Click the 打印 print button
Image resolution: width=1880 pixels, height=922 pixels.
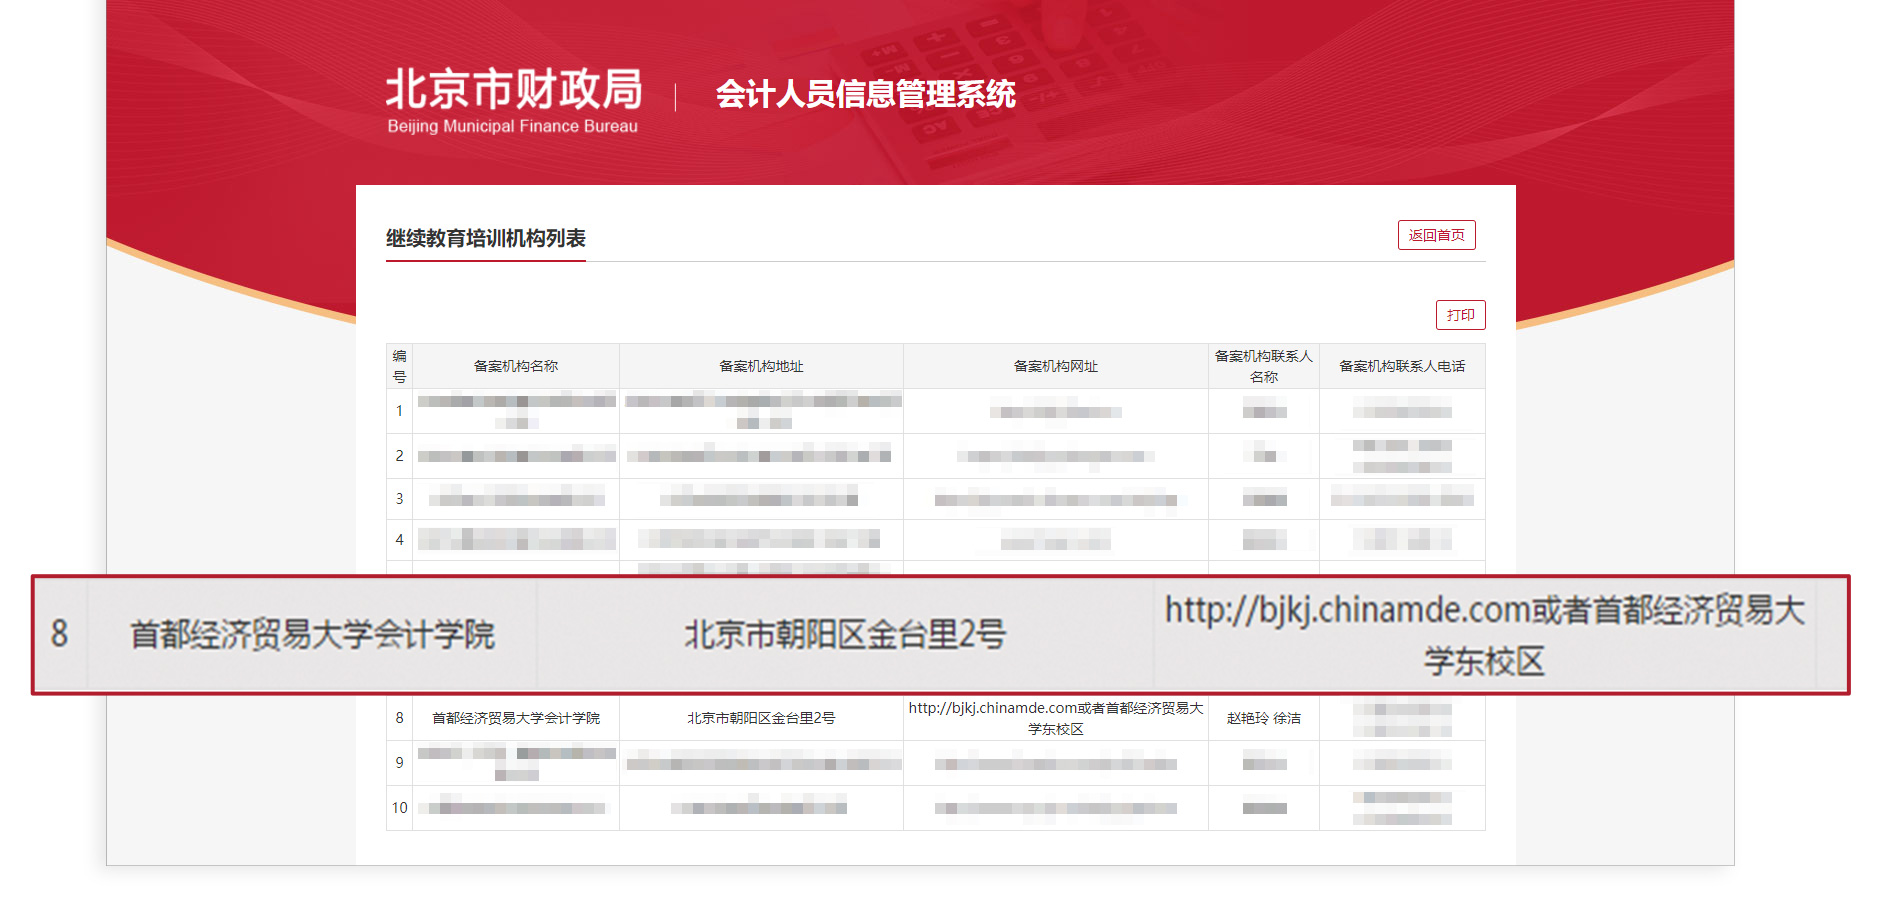pyautogui.click(x=1458, y=314)
